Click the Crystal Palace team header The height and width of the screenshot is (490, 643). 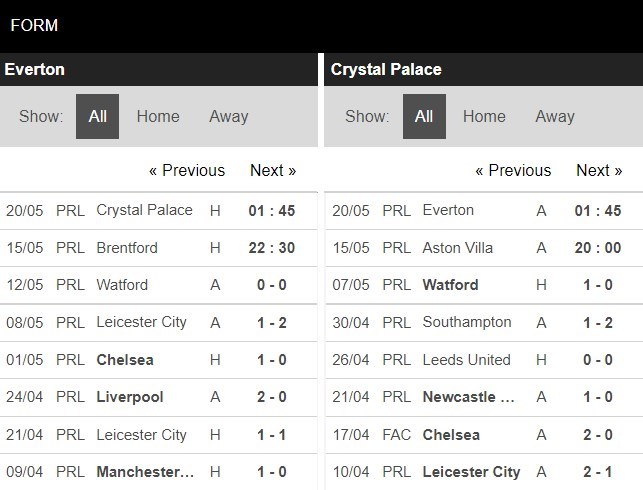(x=386, y=69)
